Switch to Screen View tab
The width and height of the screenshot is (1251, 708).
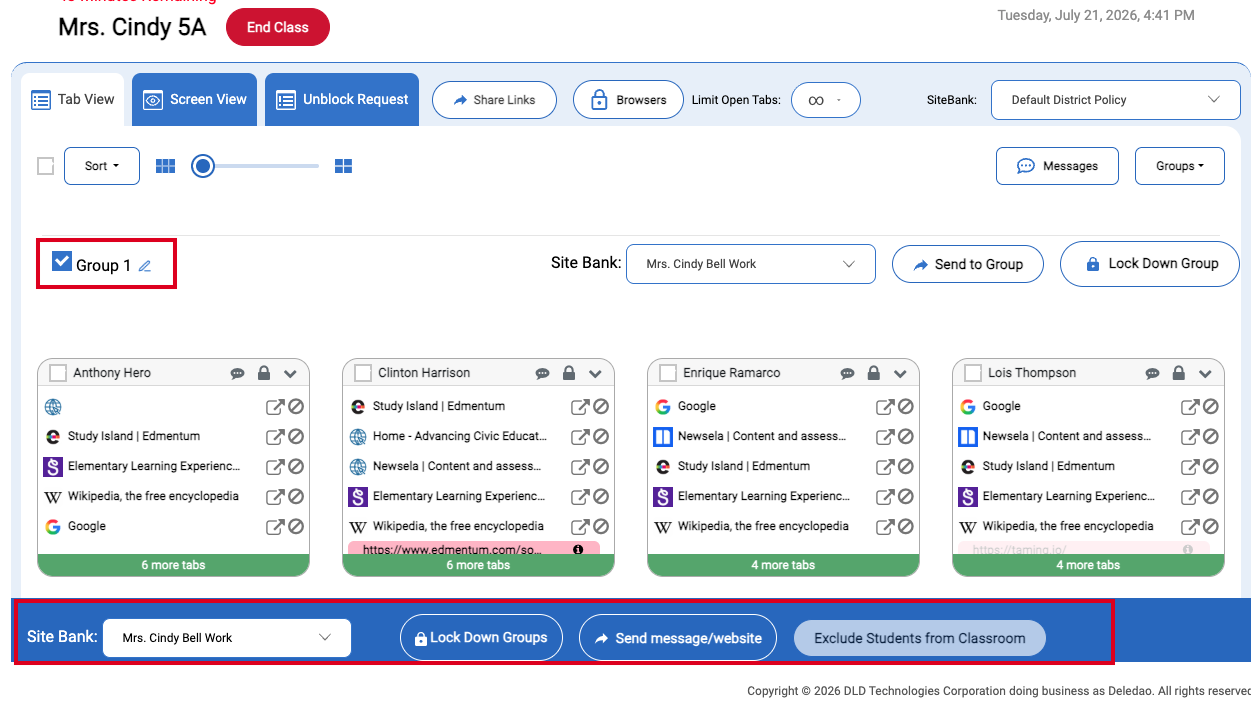(195, 99)
